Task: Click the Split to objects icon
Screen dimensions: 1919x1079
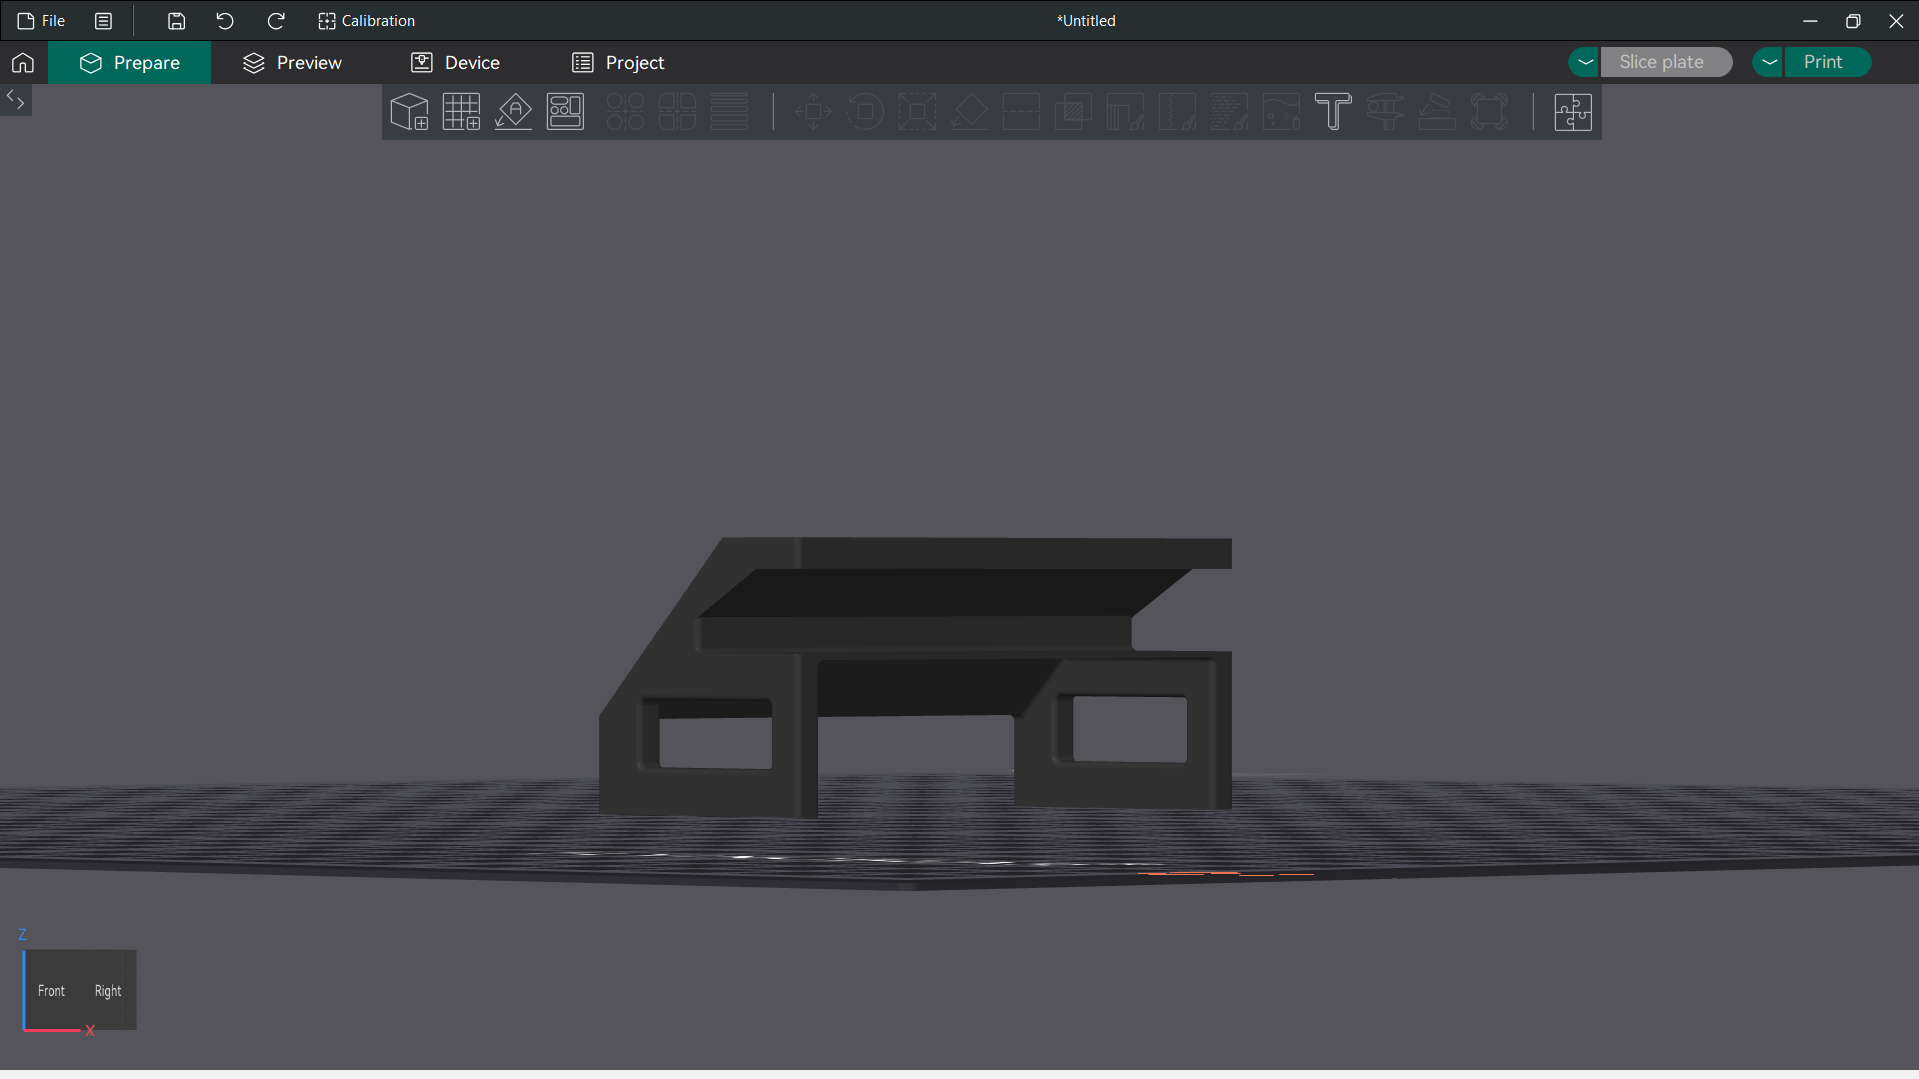Action: (x=625, y=112)
